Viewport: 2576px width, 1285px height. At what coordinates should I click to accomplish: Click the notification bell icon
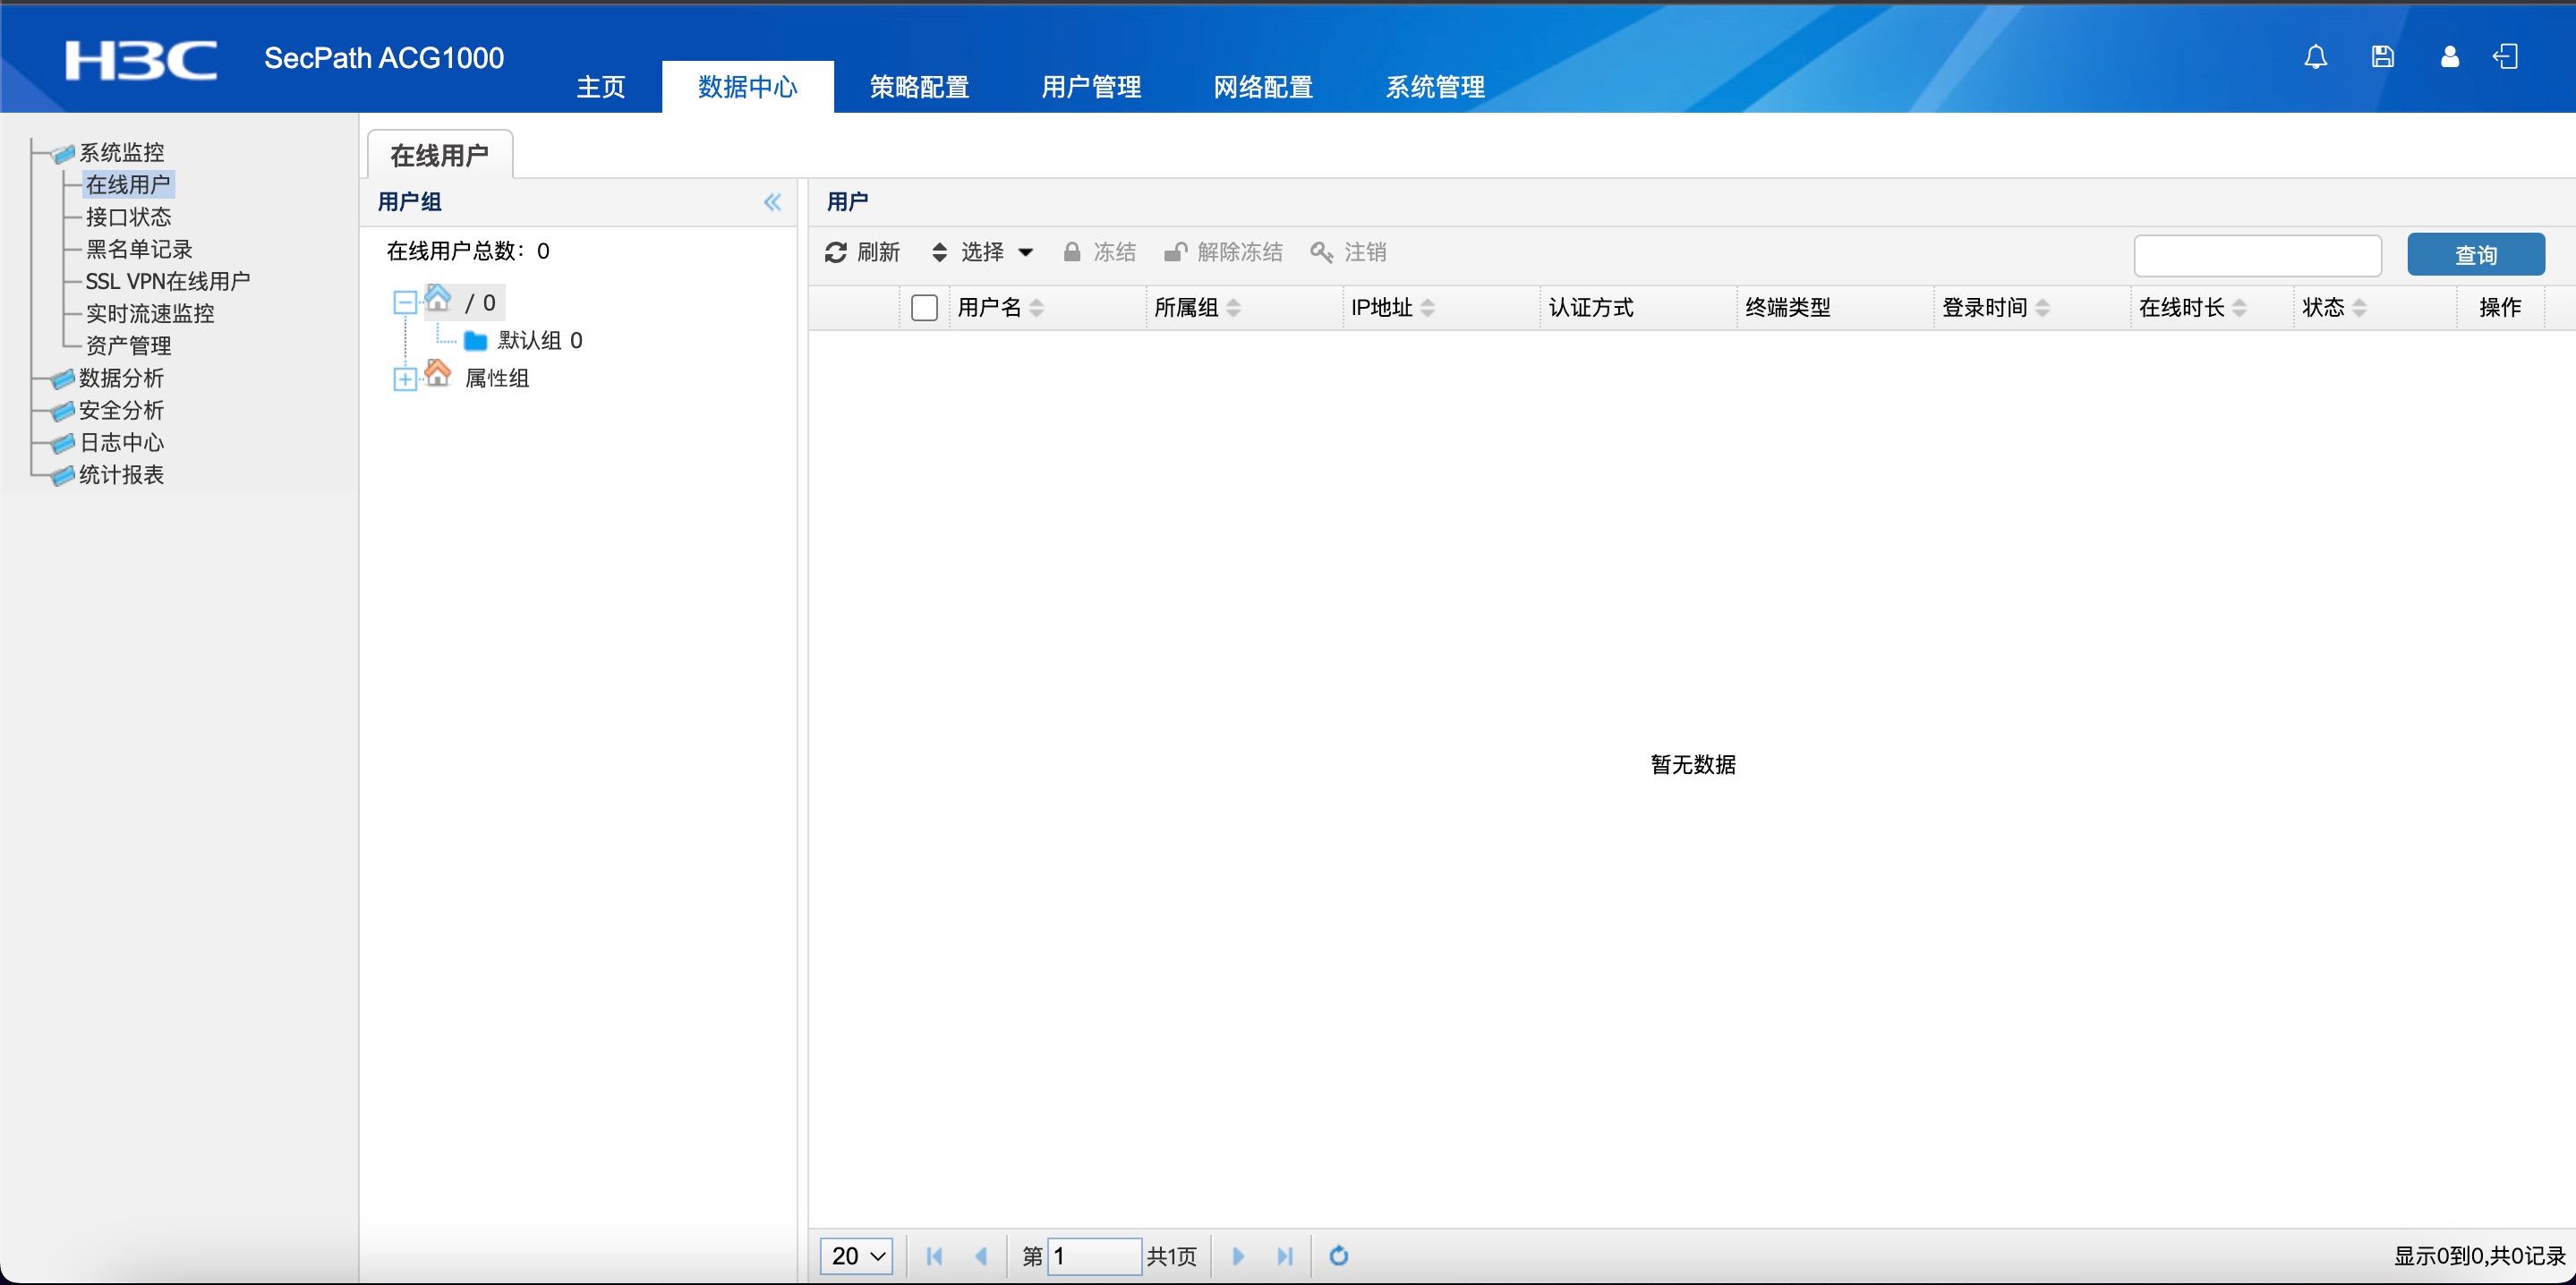pos(2315,57)
